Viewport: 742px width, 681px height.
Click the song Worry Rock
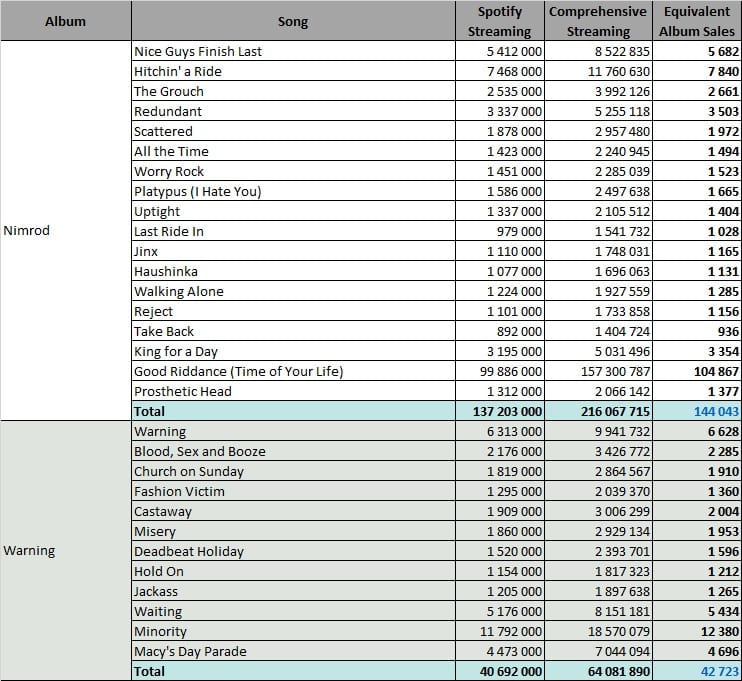(x=293, y=171)
